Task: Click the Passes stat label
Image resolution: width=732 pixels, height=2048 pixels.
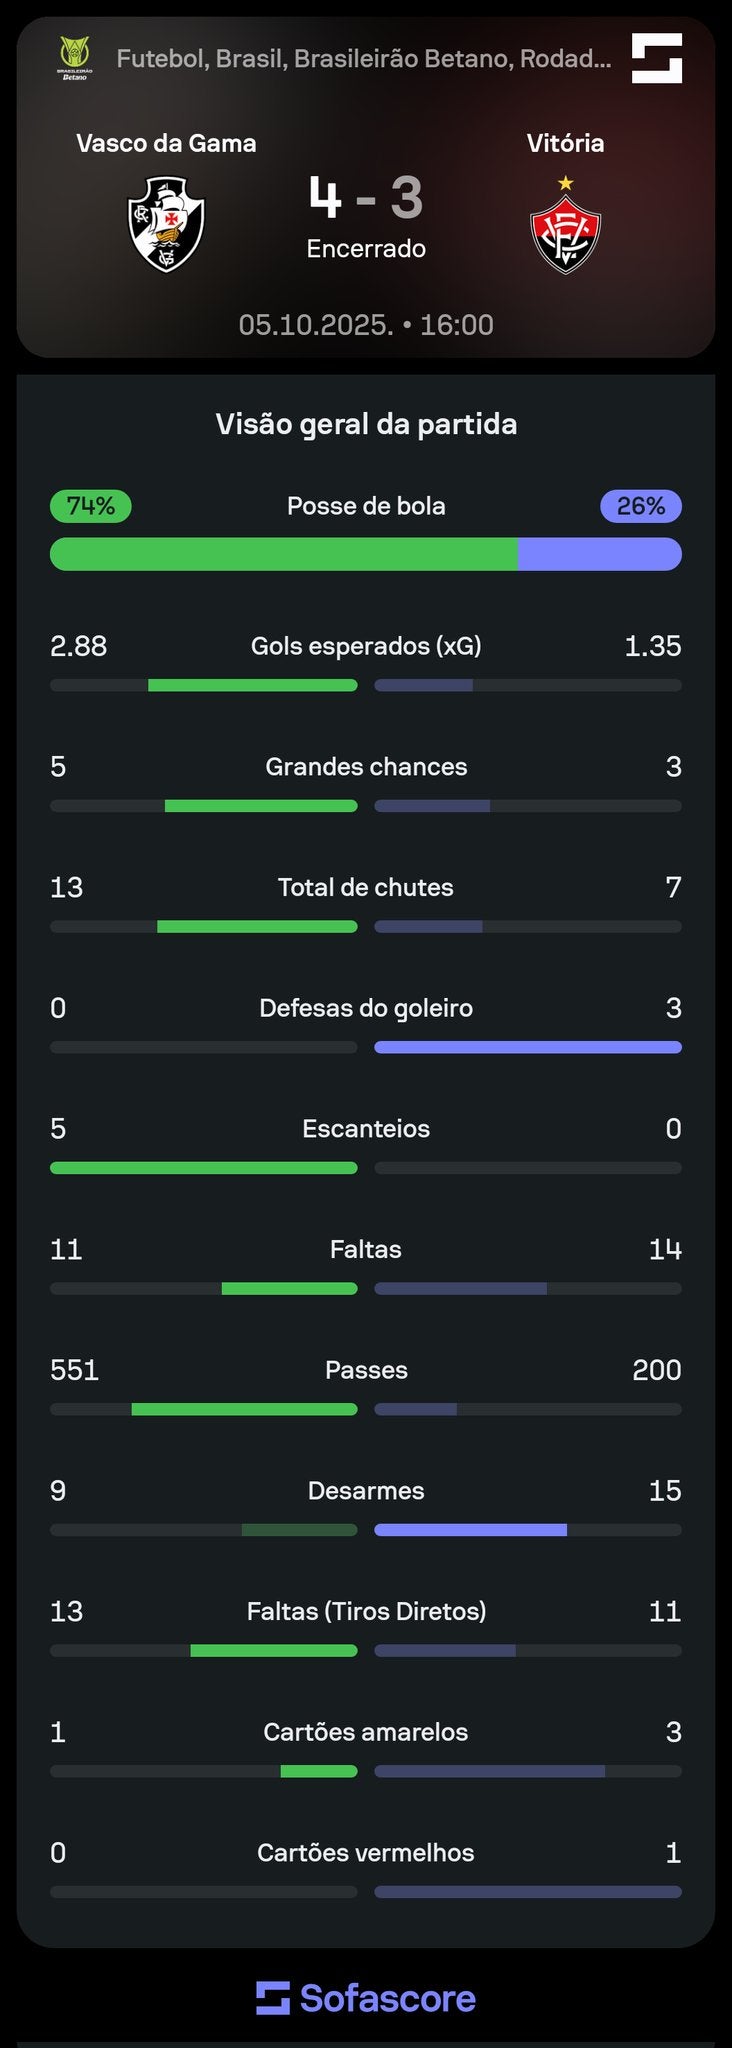Action: [x=366, y=1370]
